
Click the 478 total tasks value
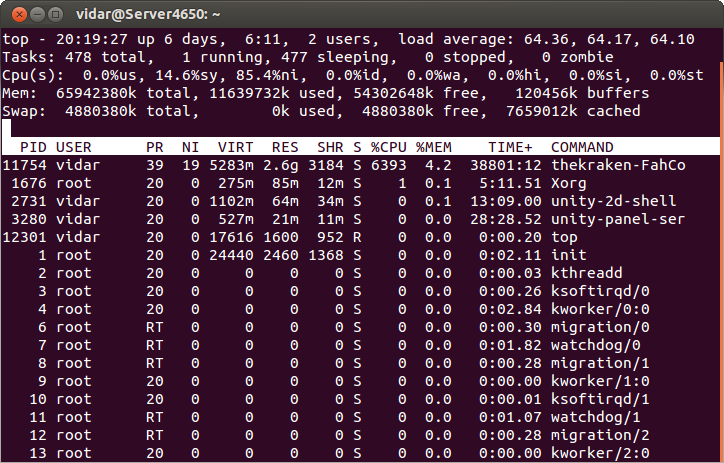click(78, 57)
